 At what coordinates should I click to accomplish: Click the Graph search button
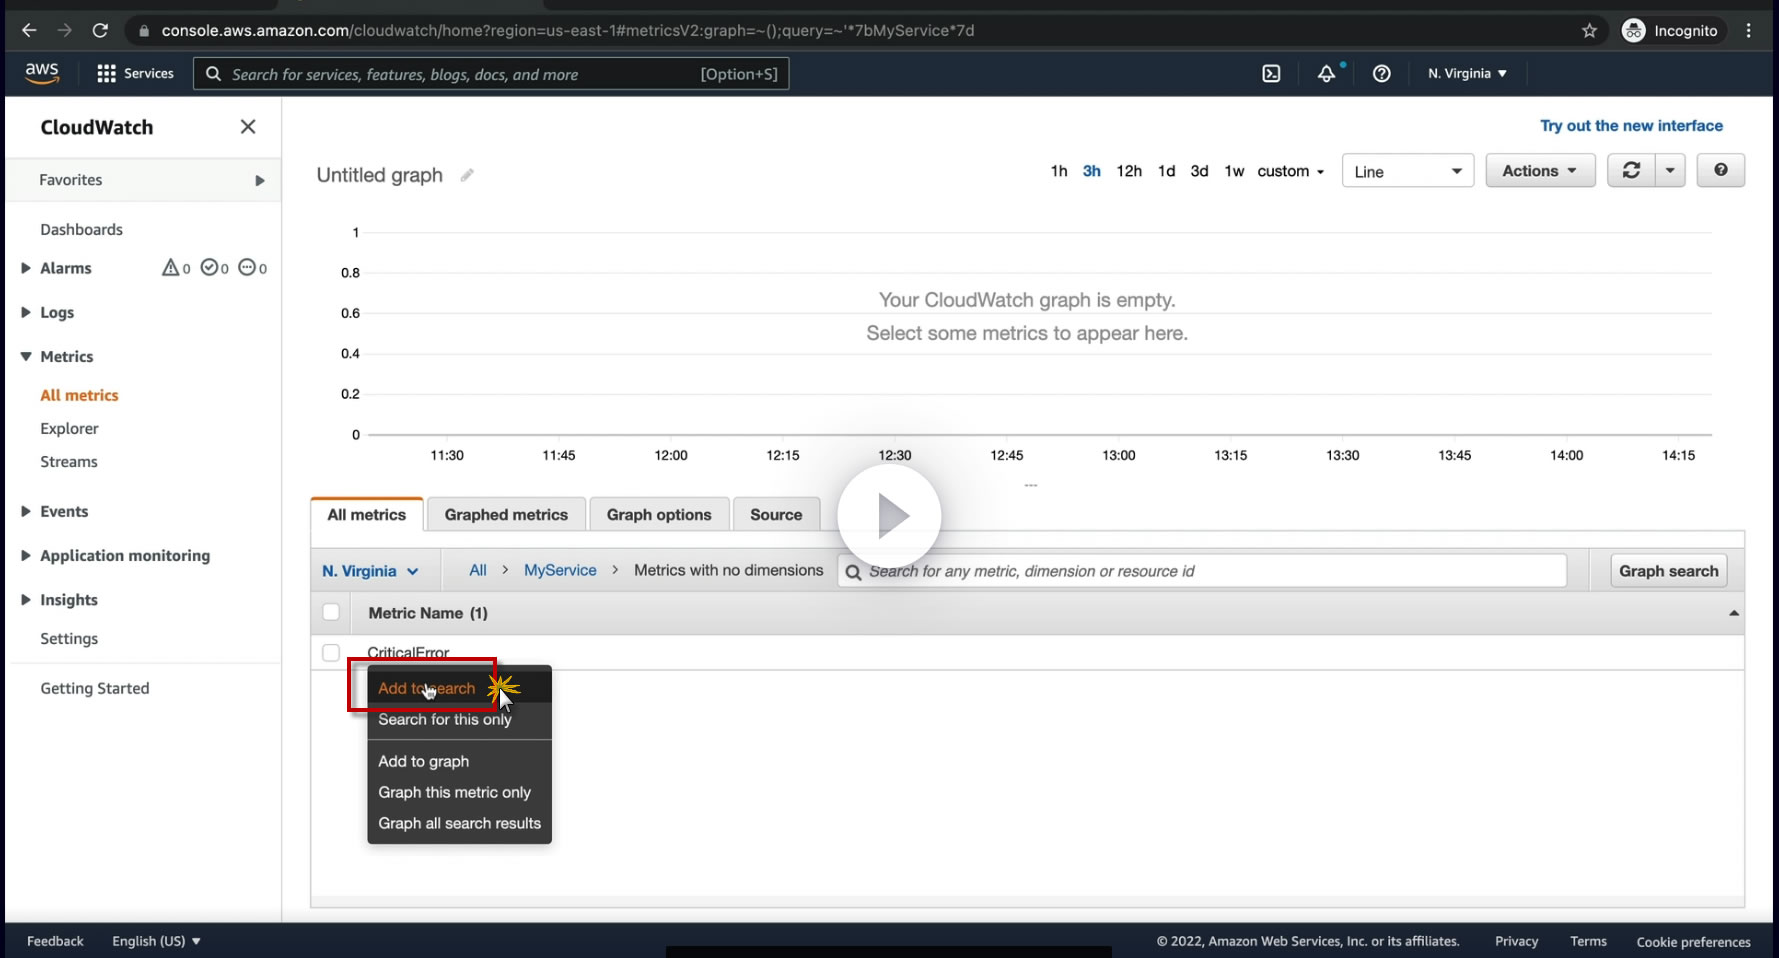pyautogui.click(x=1669, y=571)
